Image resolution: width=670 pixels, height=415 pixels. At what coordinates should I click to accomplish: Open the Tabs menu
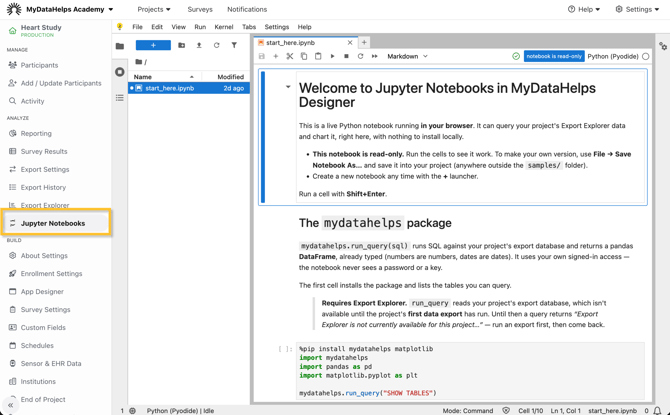[249, 27]
